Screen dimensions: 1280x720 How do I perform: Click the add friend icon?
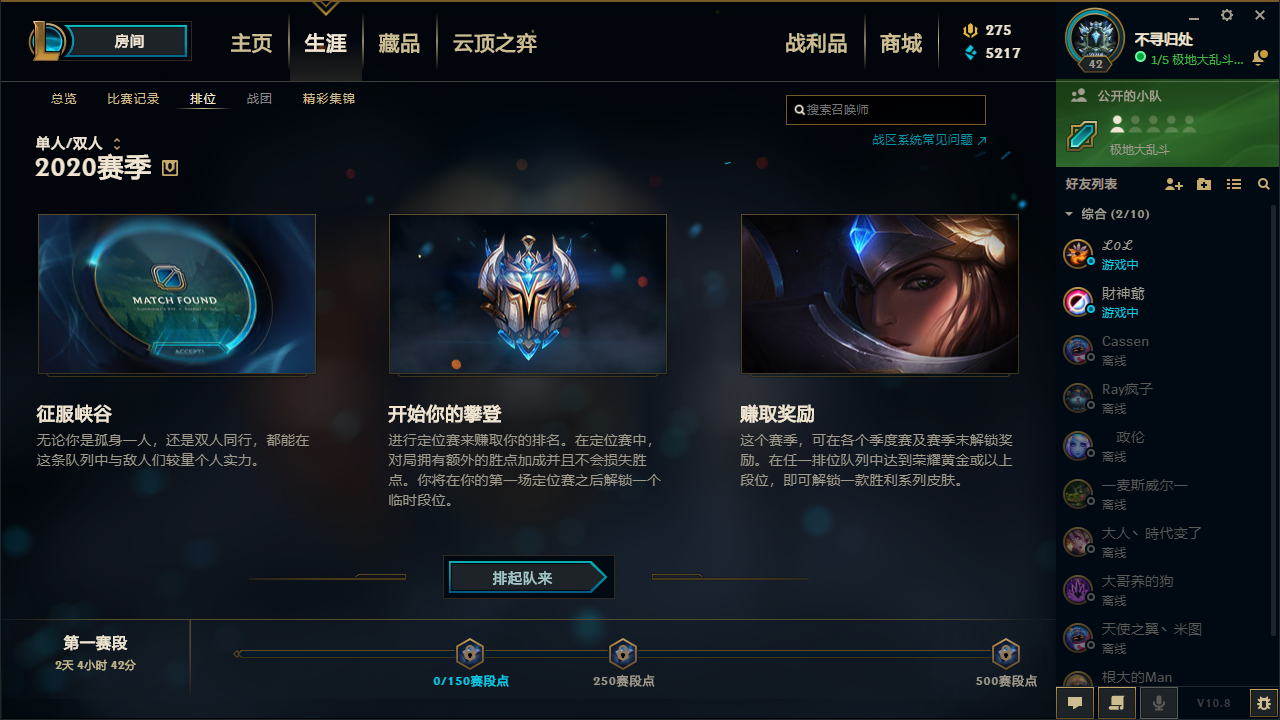tap(1174, 185)
